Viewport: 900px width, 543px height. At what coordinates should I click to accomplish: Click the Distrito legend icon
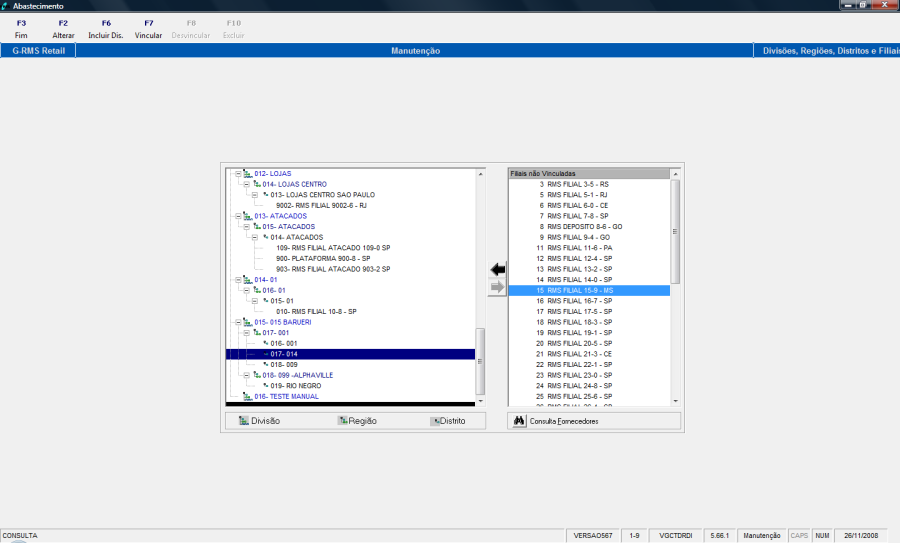(x=435, y=421)
